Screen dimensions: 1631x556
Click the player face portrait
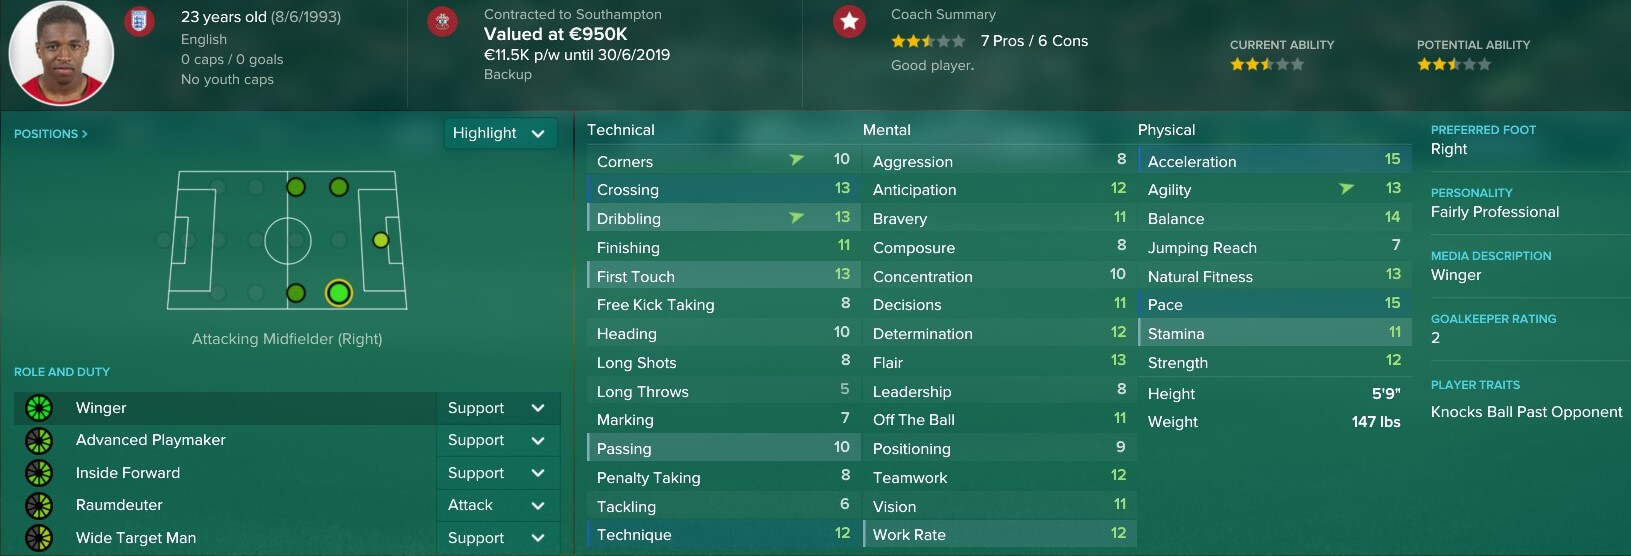tap(61, 53)
